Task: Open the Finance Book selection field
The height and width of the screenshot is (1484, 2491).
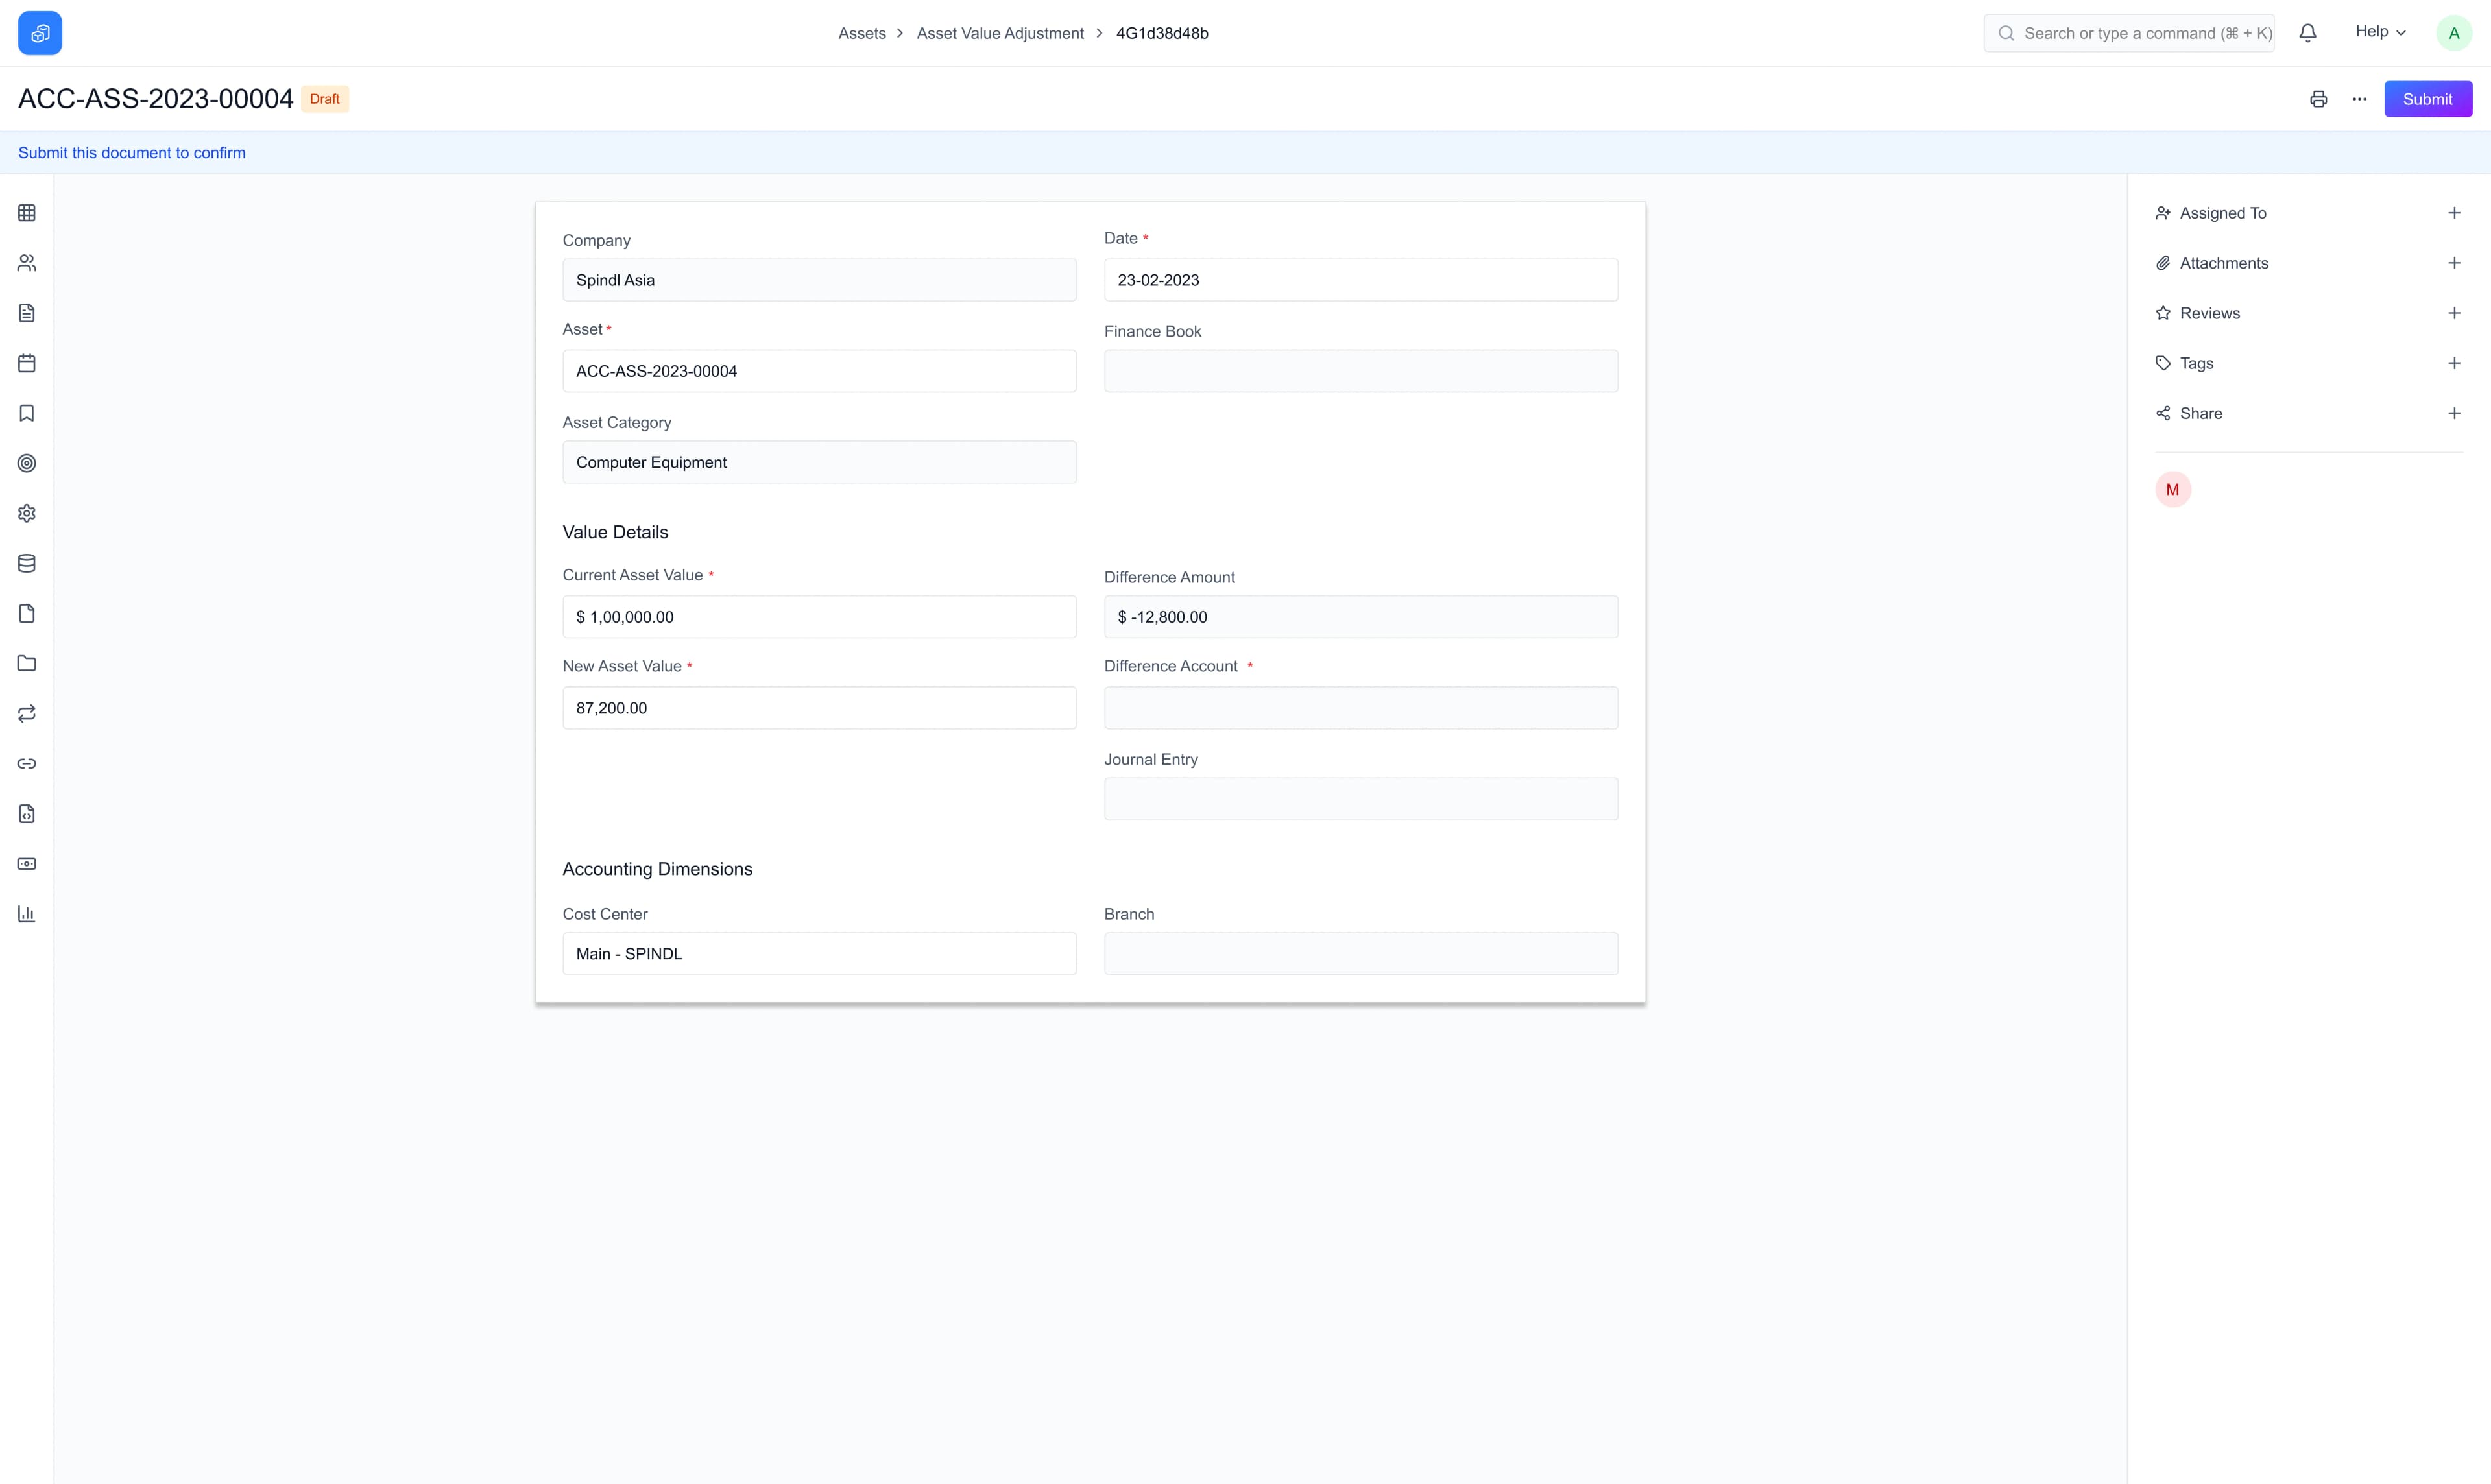Action: pos(1360,371)
